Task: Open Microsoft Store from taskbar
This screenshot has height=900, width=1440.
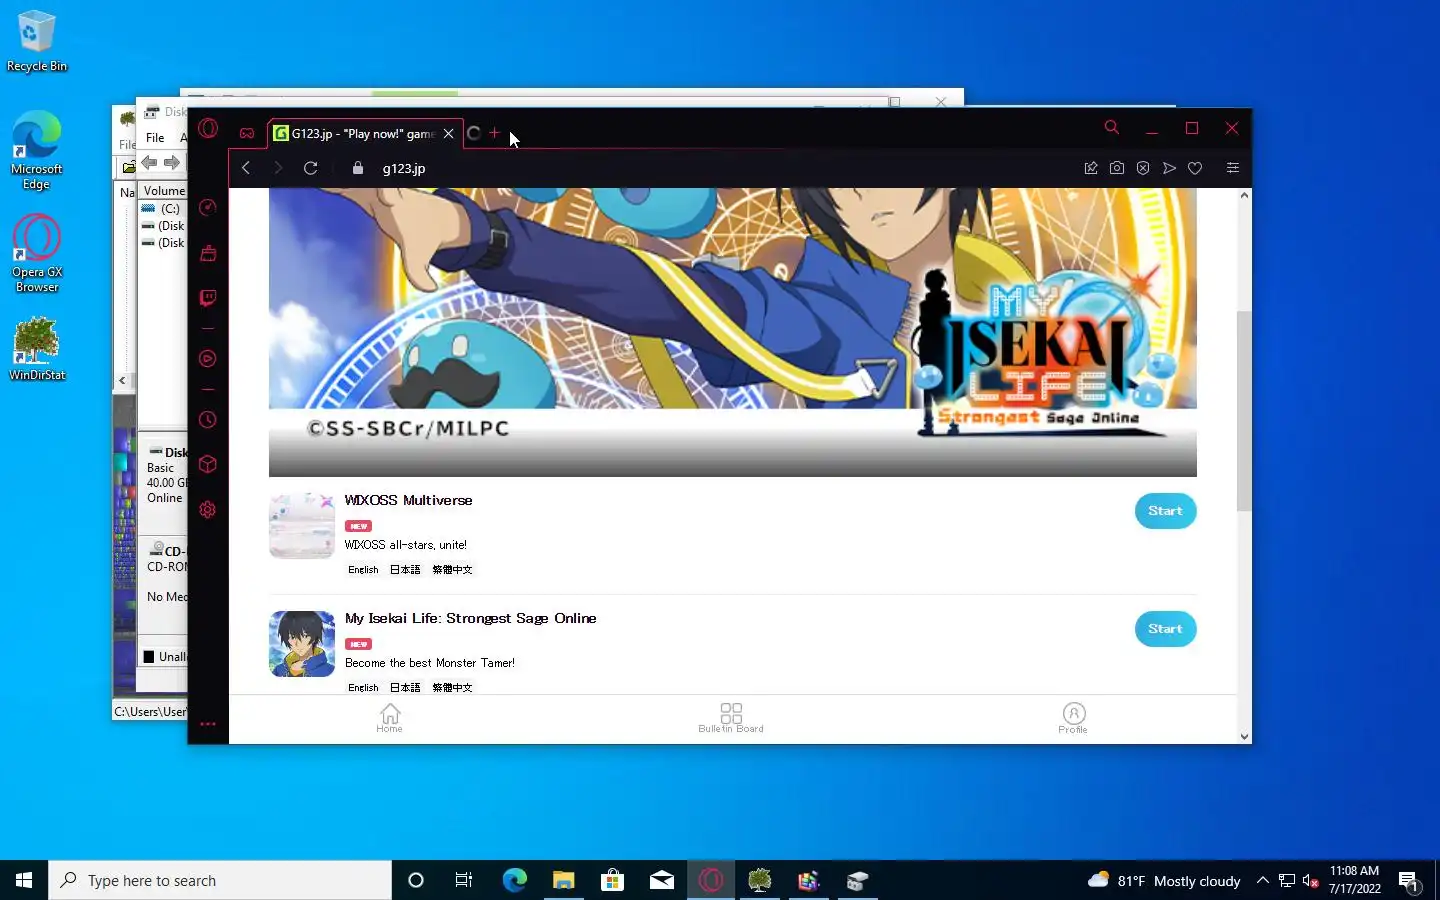Action: [612, 880]
